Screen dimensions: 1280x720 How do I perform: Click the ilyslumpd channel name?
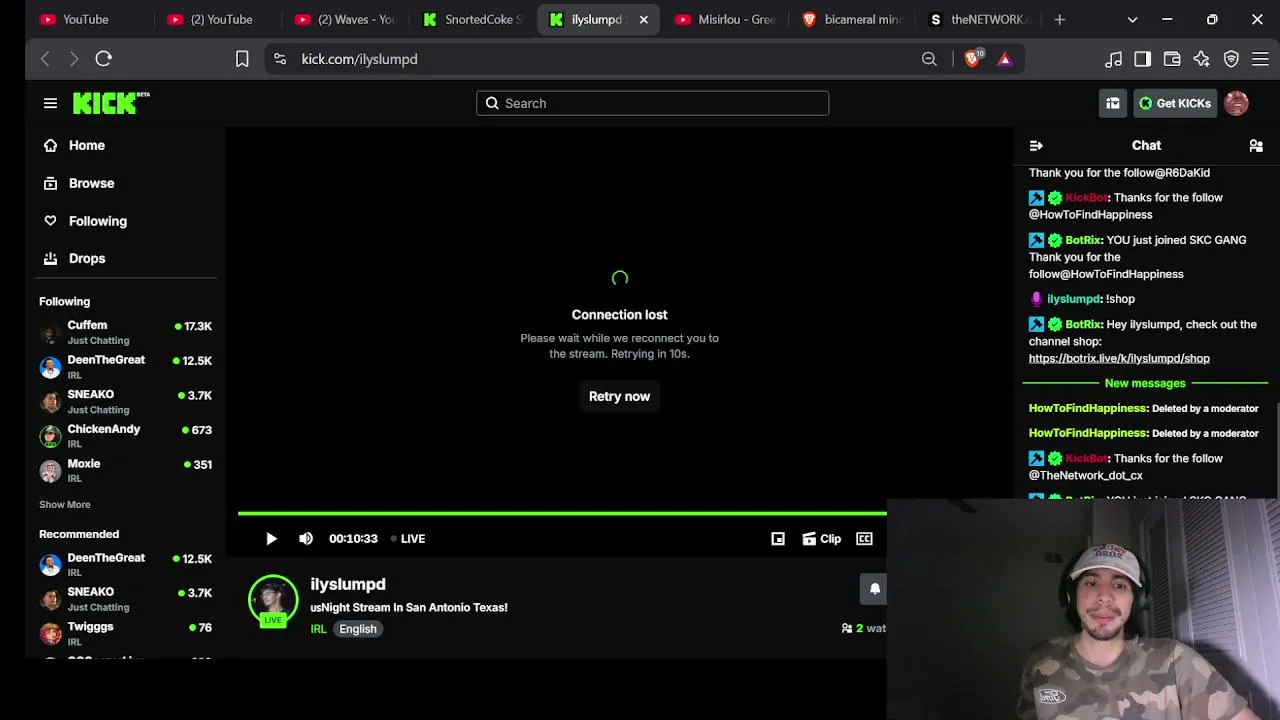click(348, 584)
